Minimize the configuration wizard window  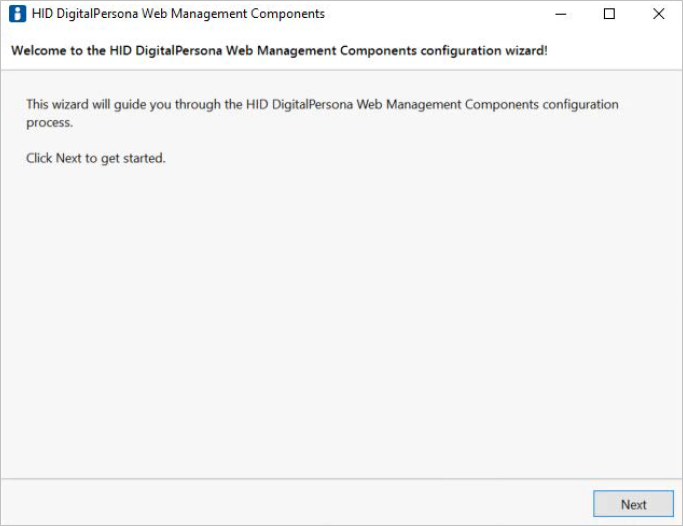coord(561,14)
